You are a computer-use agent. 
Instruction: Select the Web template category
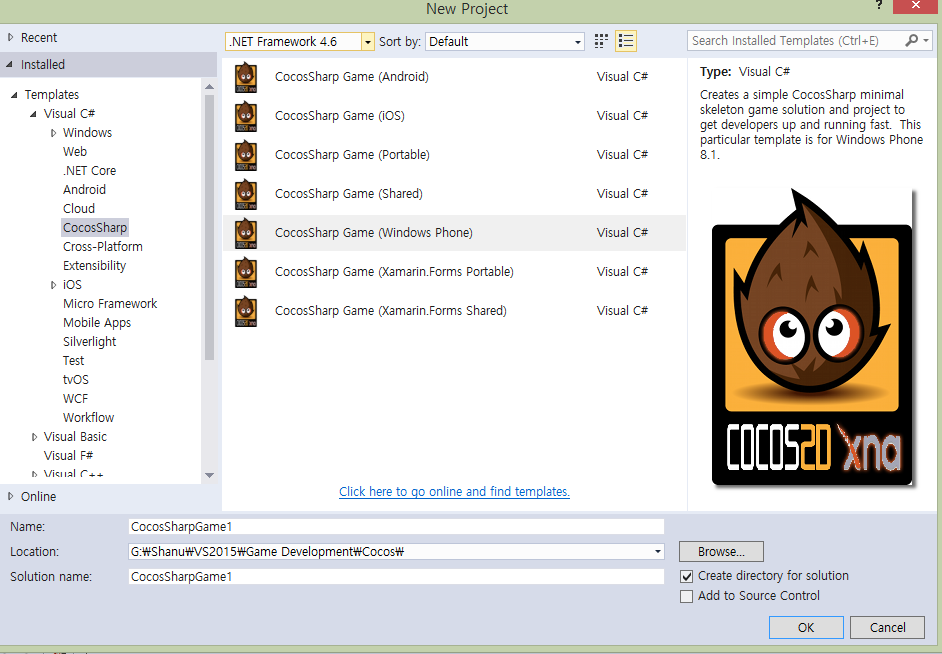pos(74,151)
